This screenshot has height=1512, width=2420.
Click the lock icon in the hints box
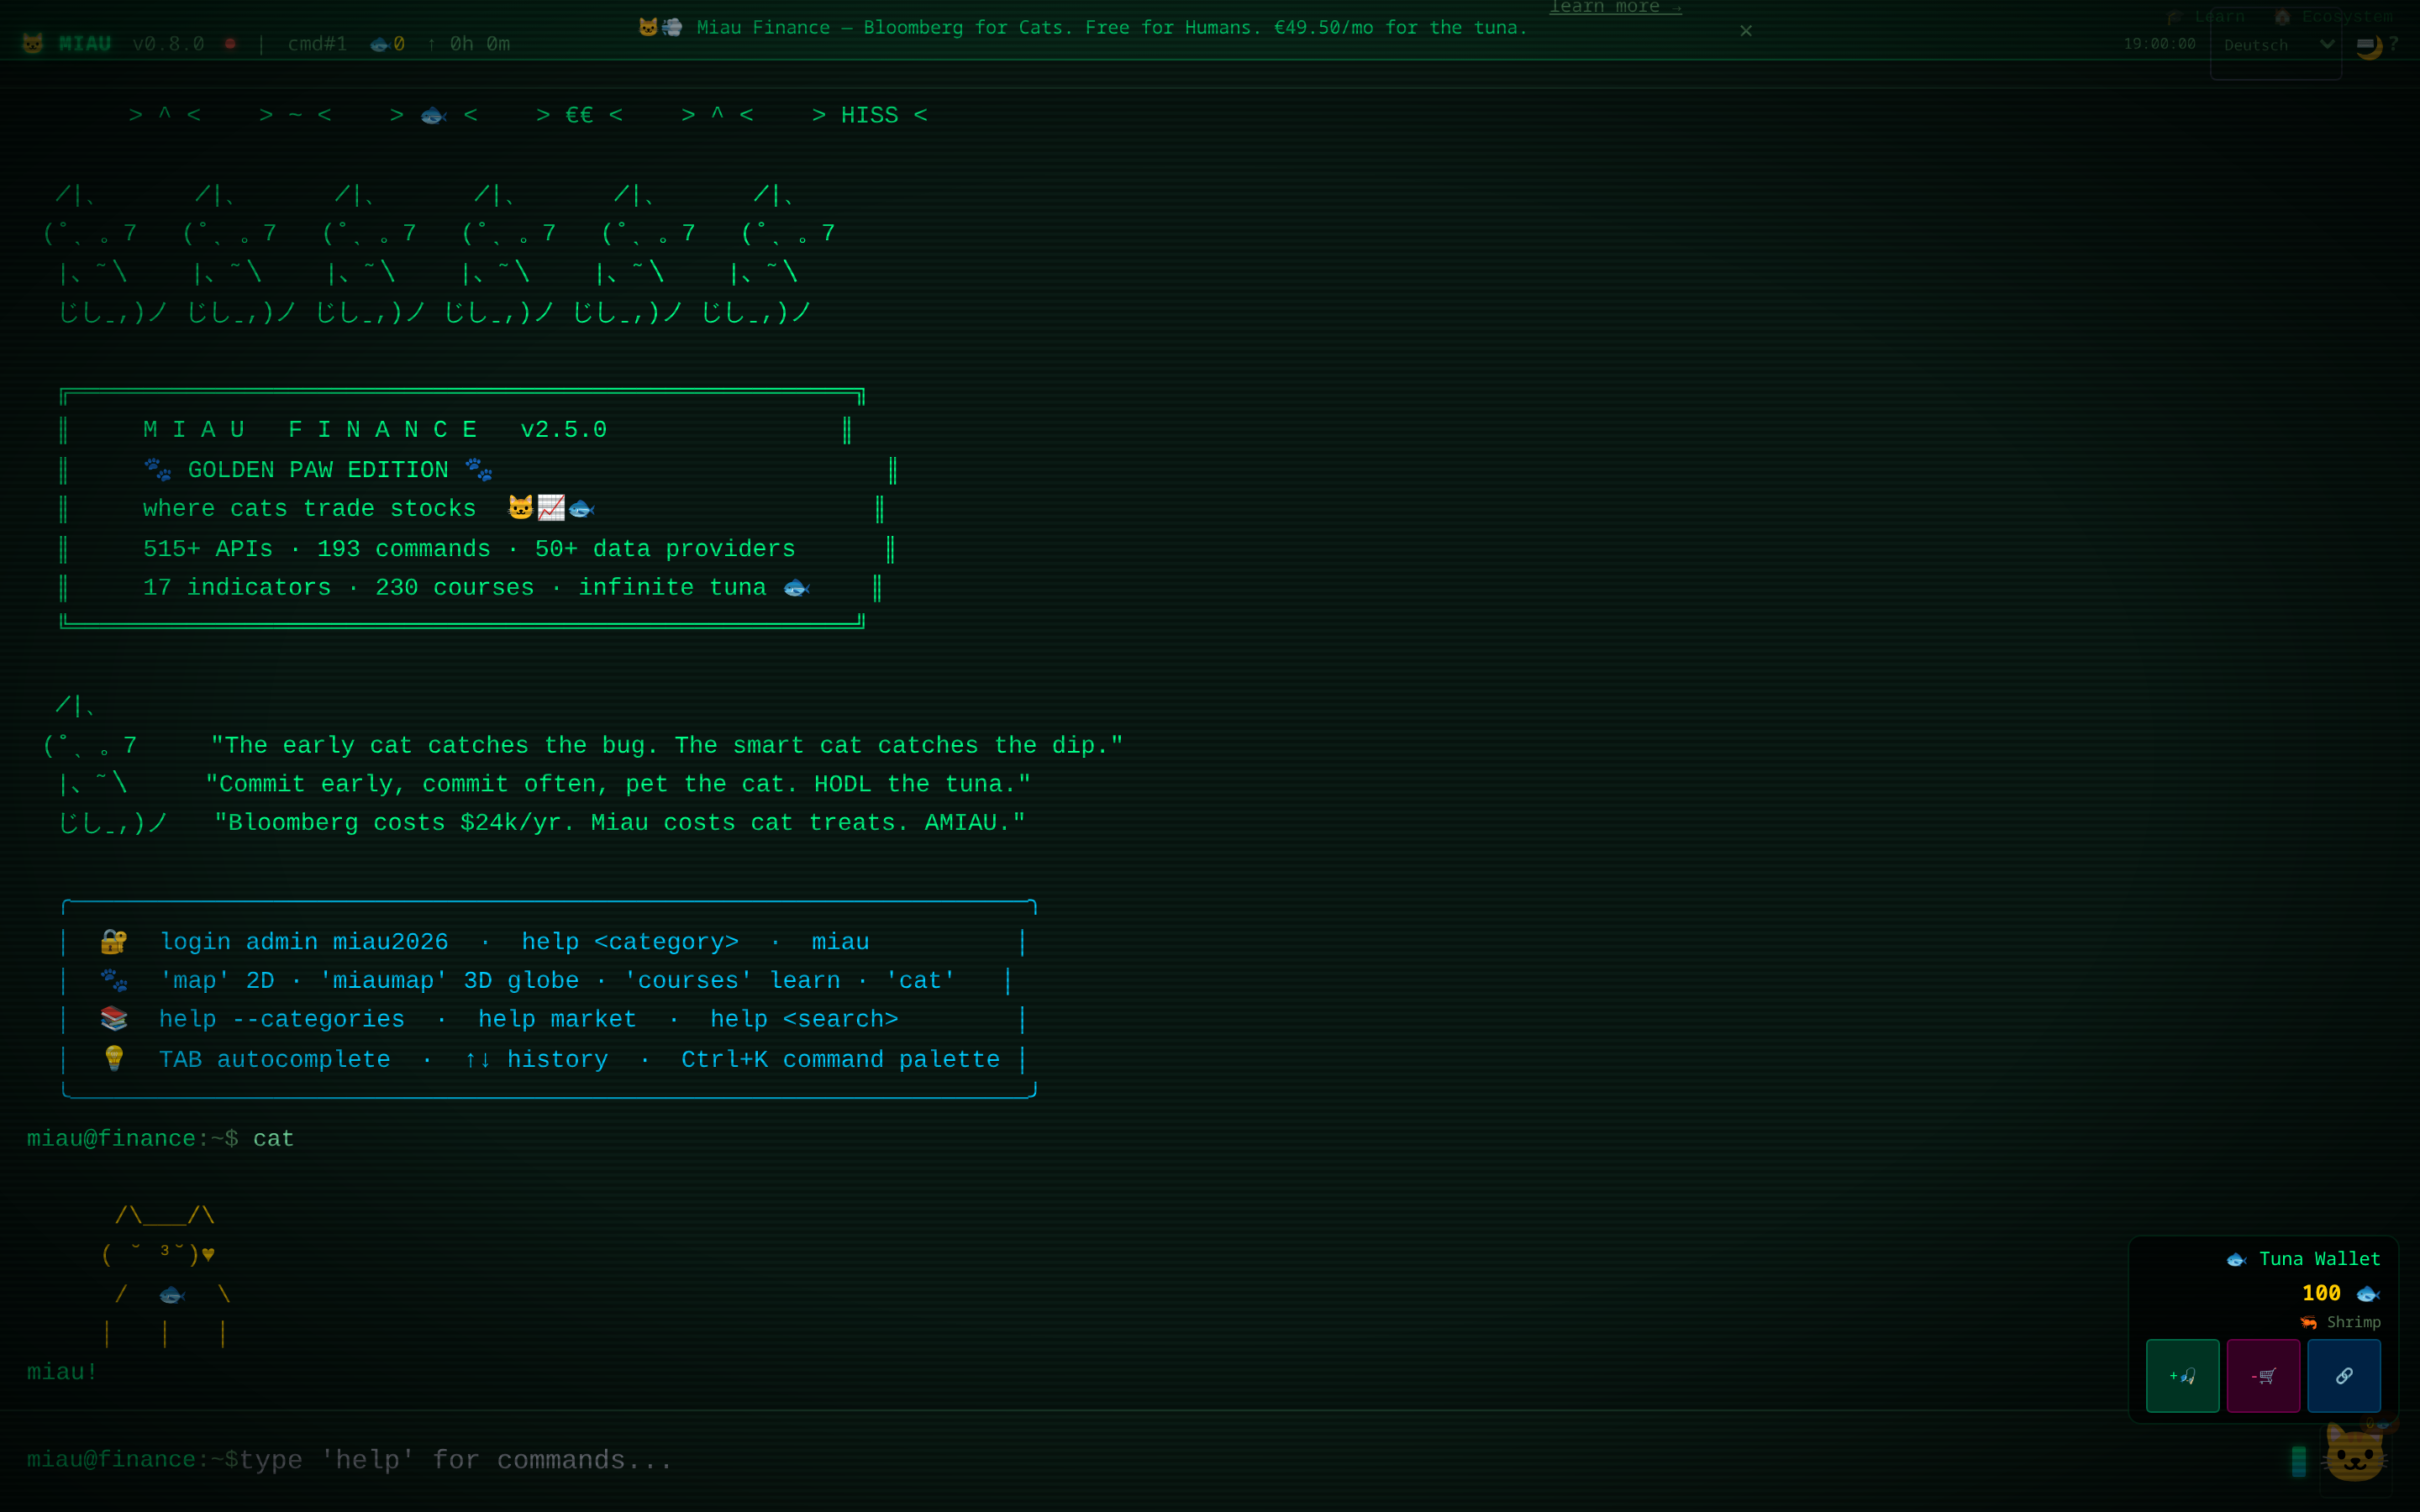point(114,941)
